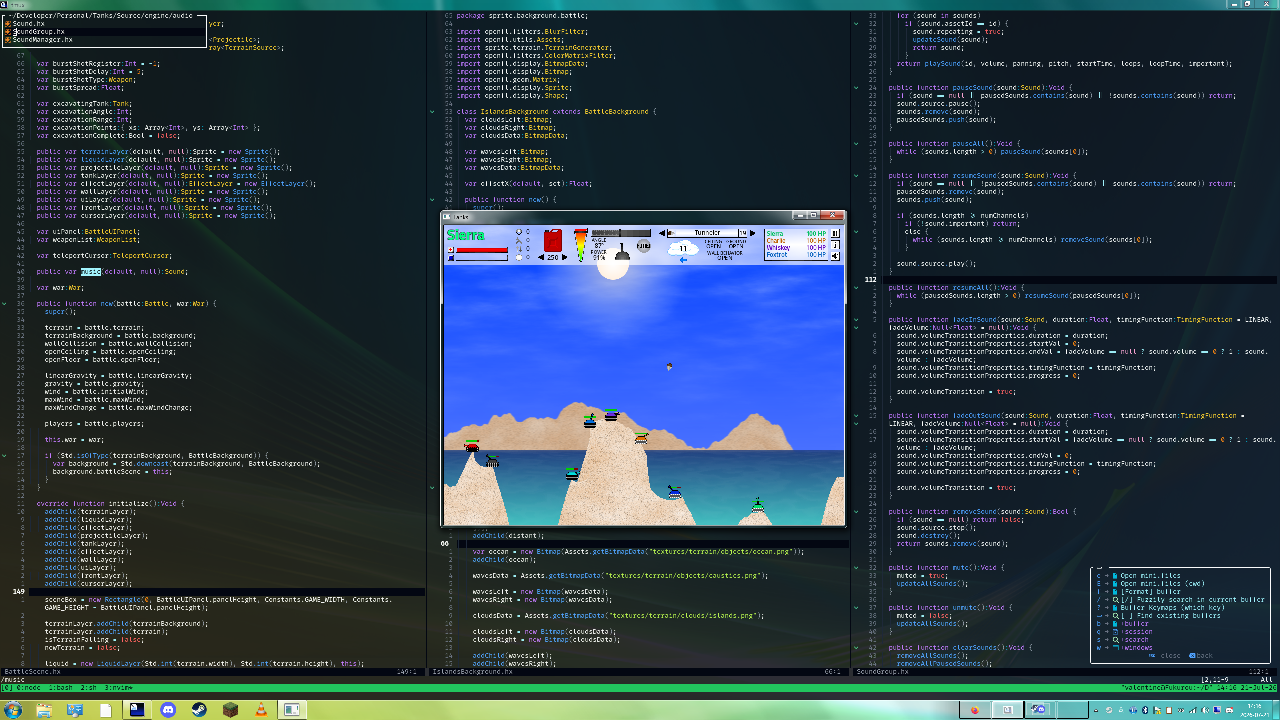The image size is (1280, 720).
Task: Decrease the fuel amount with the left arrow
Action: click(541, 257)
